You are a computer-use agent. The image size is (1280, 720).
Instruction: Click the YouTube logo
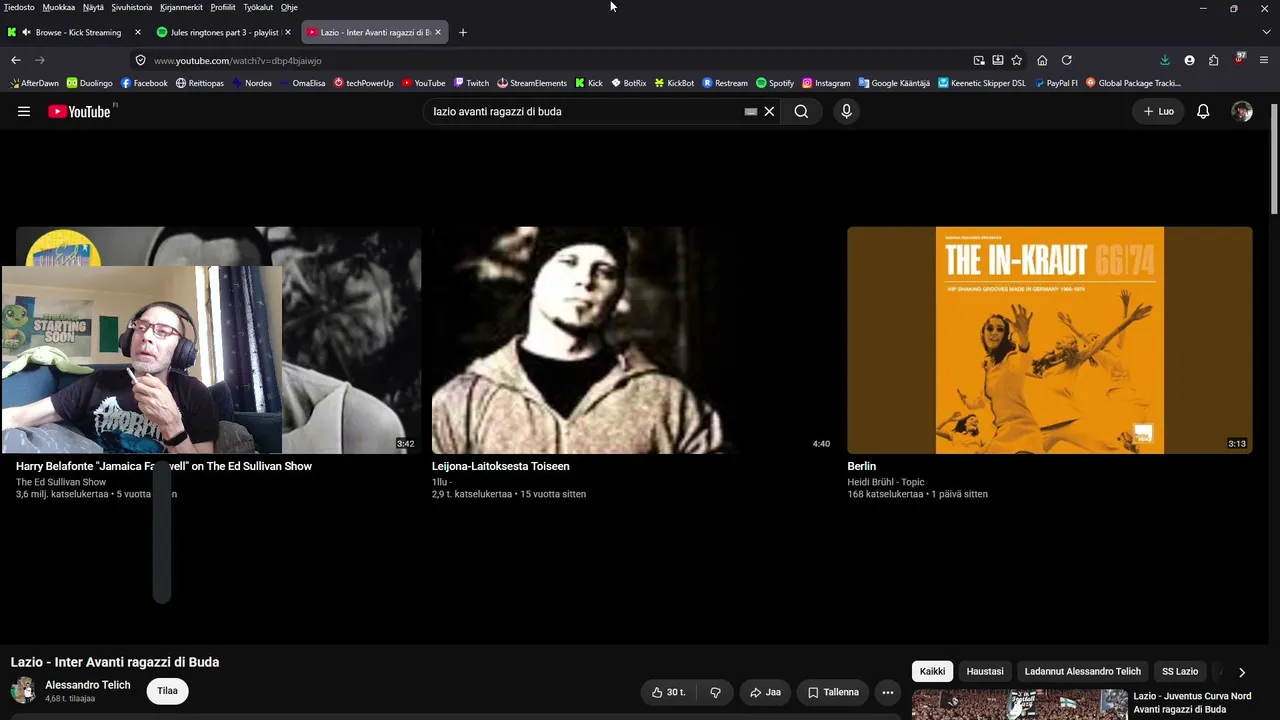(x=79, y=111)
